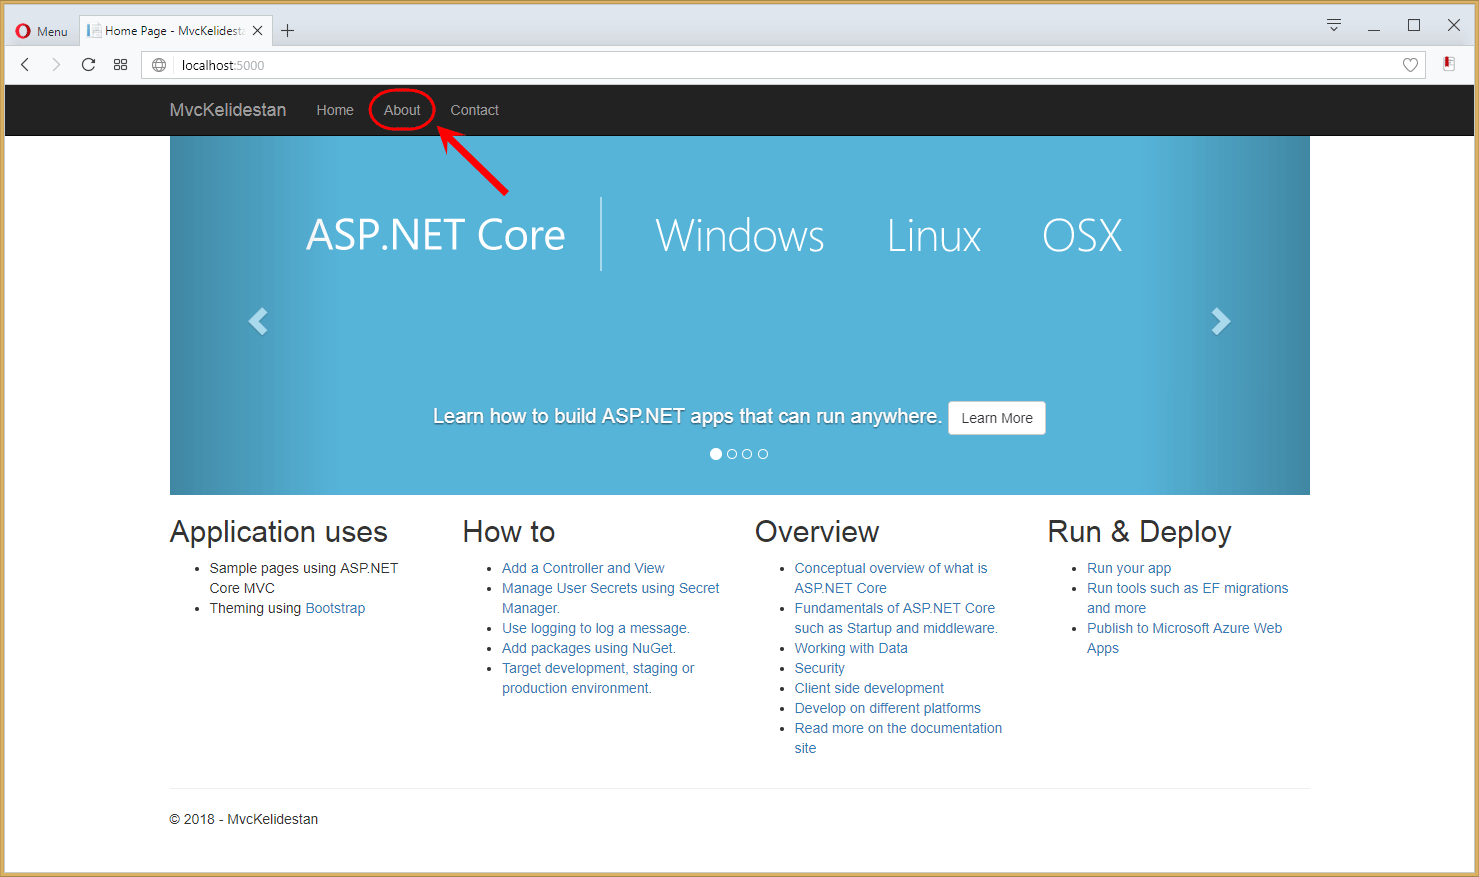Close the Home Page browser tab
This screenshot has width=1479, height=877.
[x=257, y=31]
